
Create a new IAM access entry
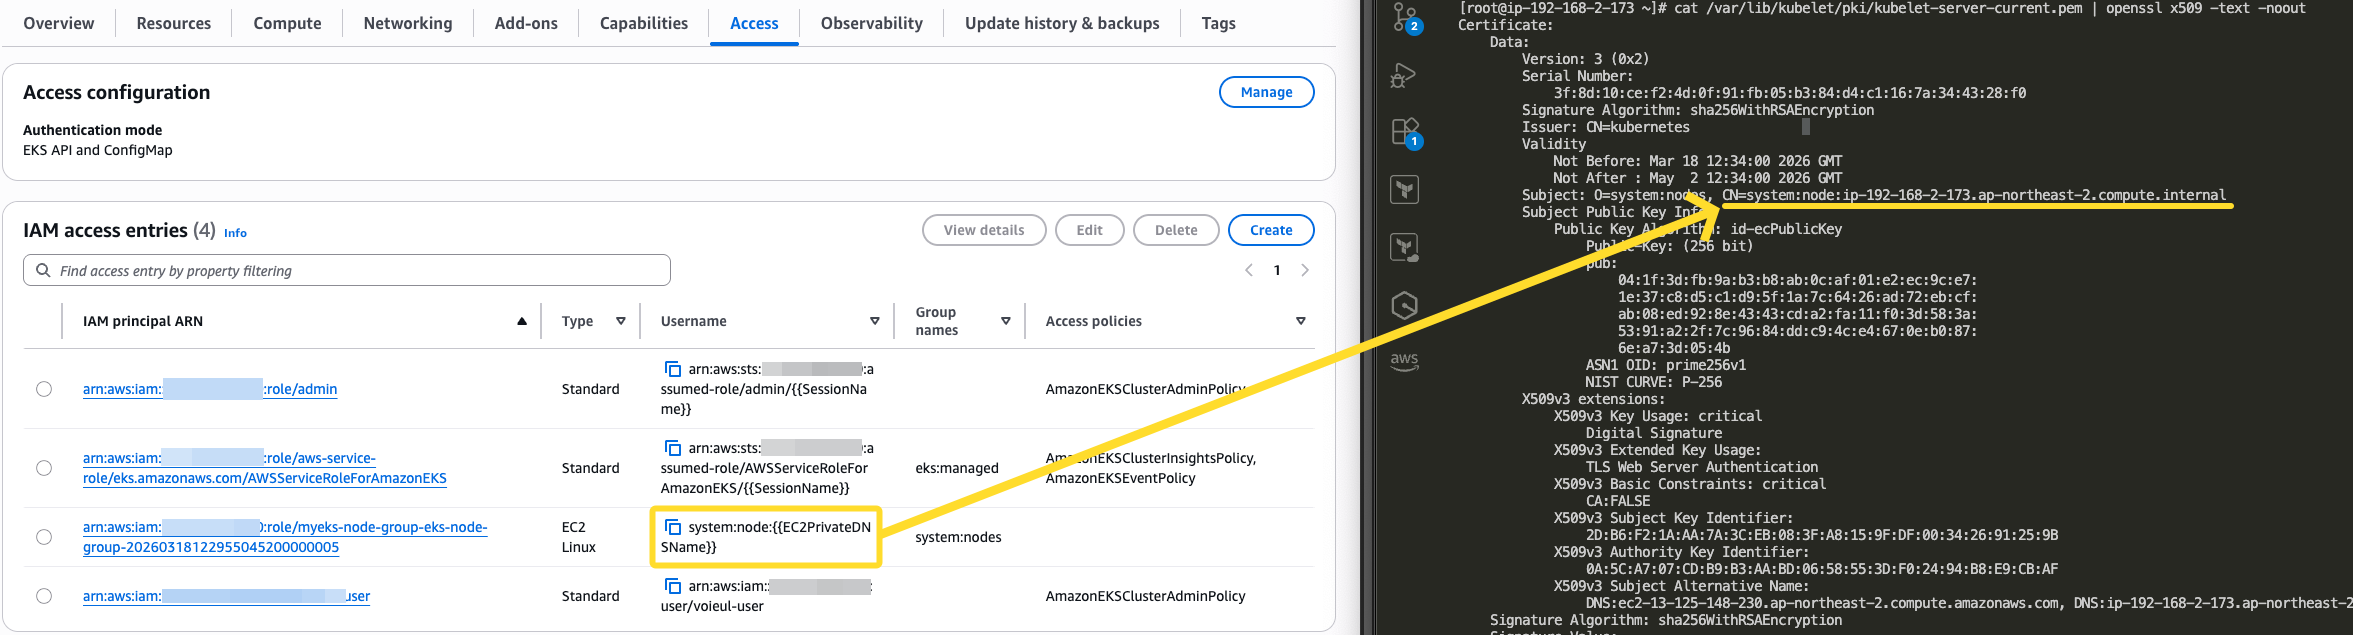(1271, 230)
